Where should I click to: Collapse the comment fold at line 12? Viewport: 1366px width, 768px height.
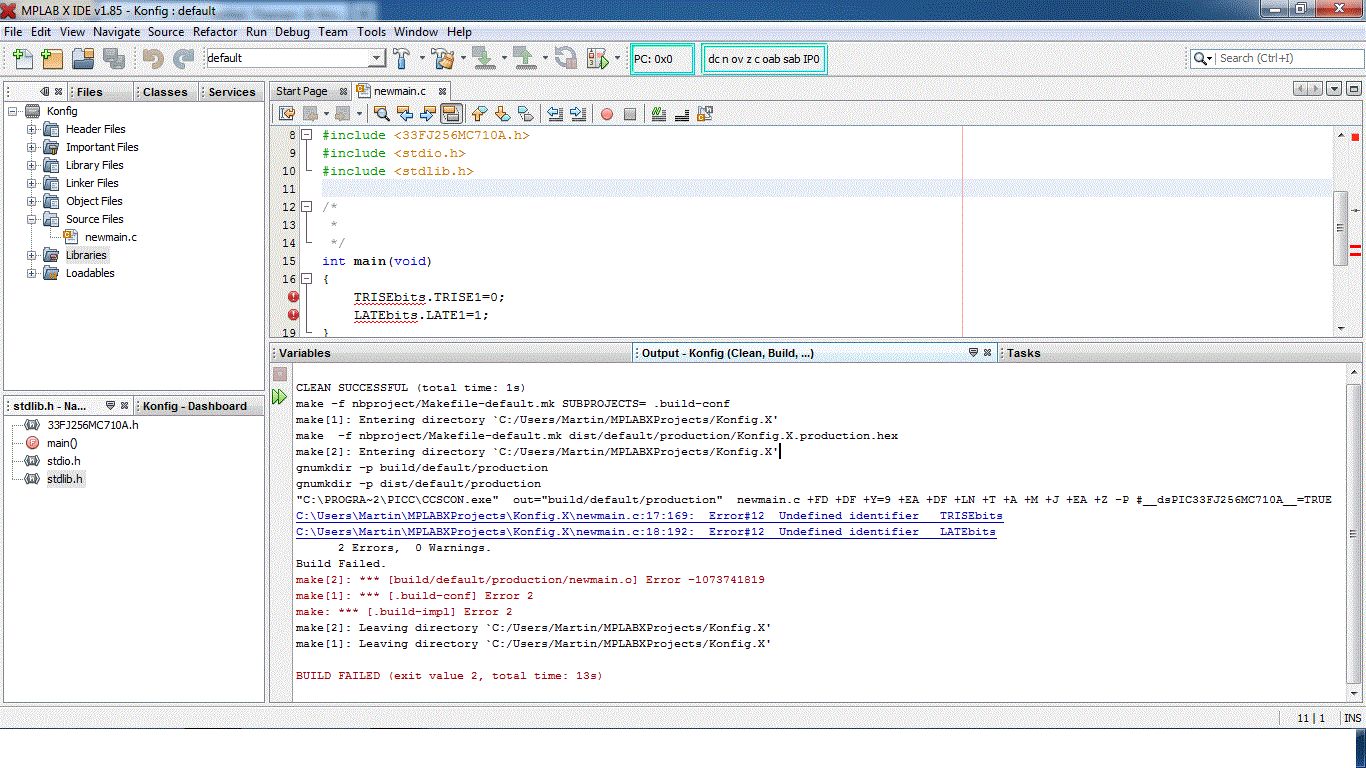307,207
